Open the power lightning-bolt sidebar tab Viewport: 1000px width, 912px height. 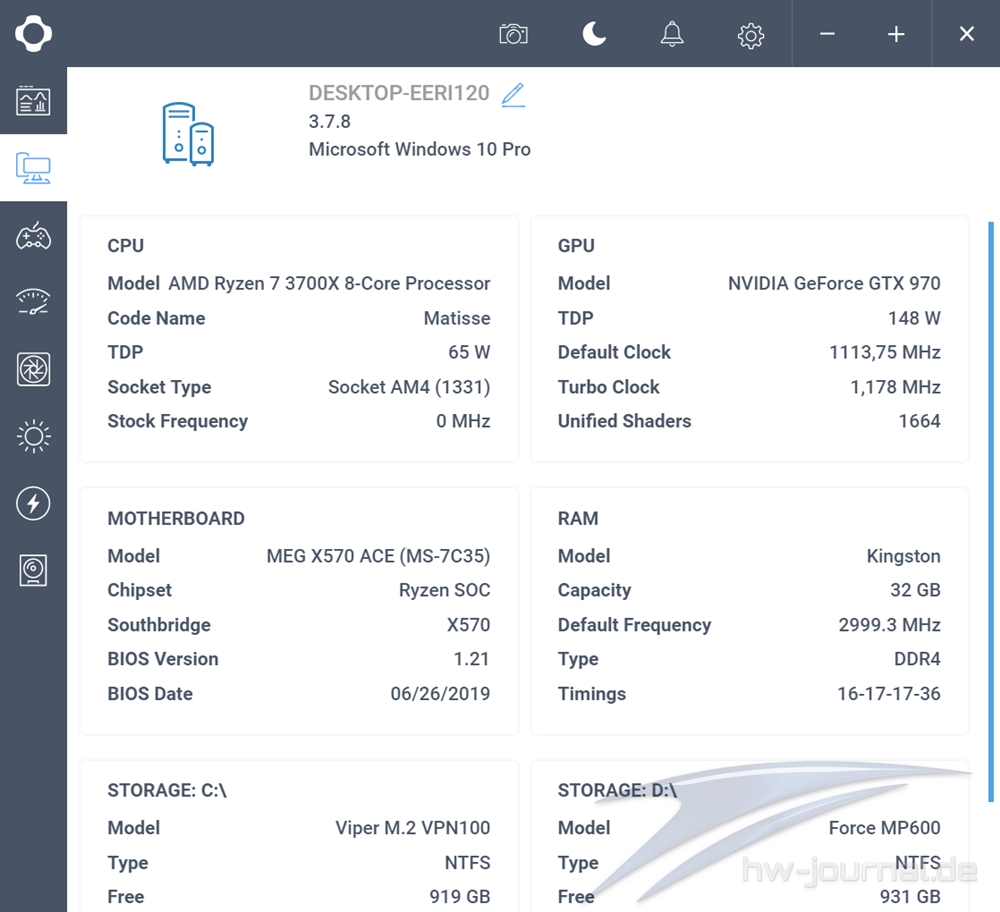tap(33, 503)
